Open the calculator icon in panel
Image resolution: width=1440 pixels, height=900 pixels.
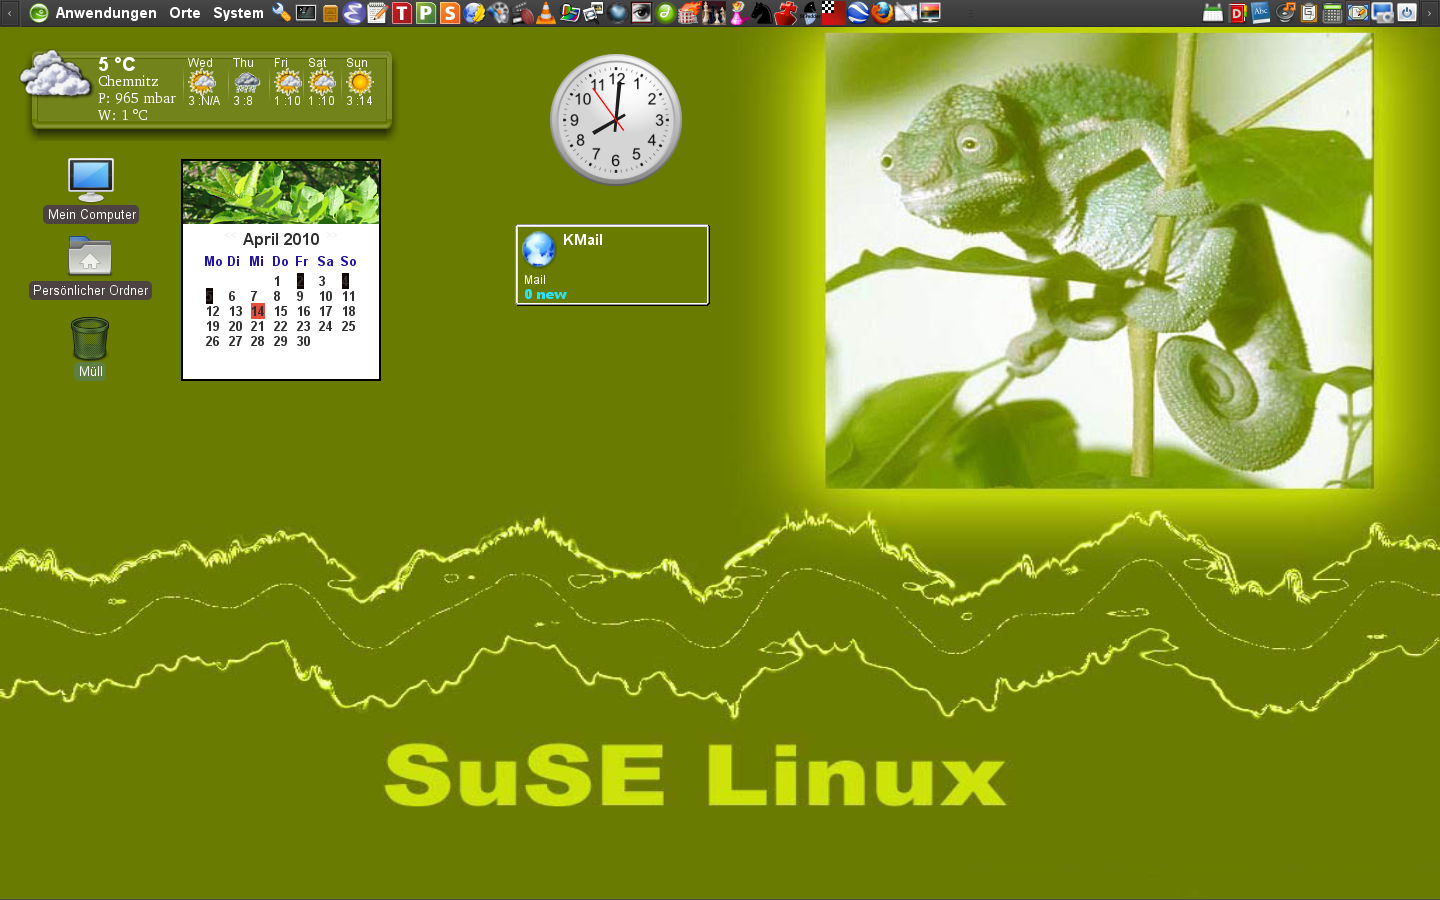1332,13
